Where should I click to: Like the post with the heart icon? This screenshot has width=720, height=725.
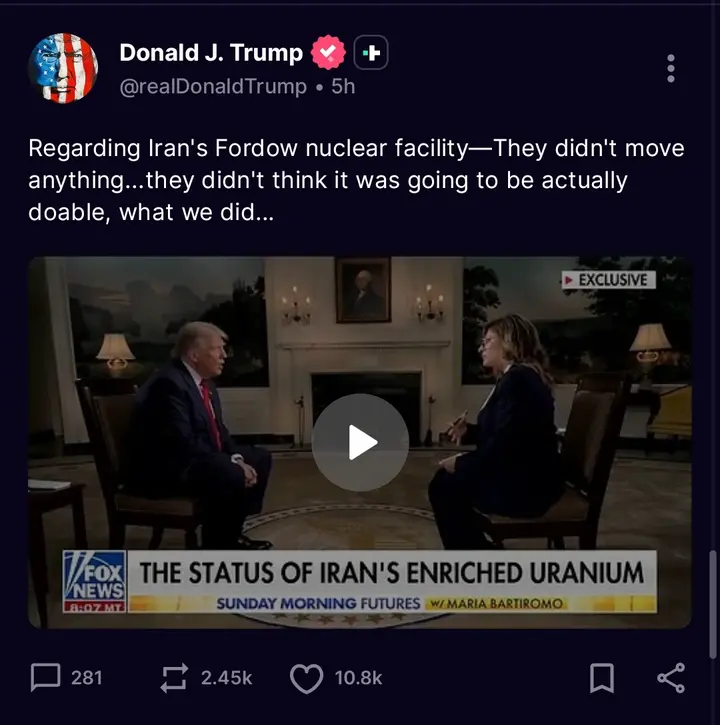[x=306, y=678]
